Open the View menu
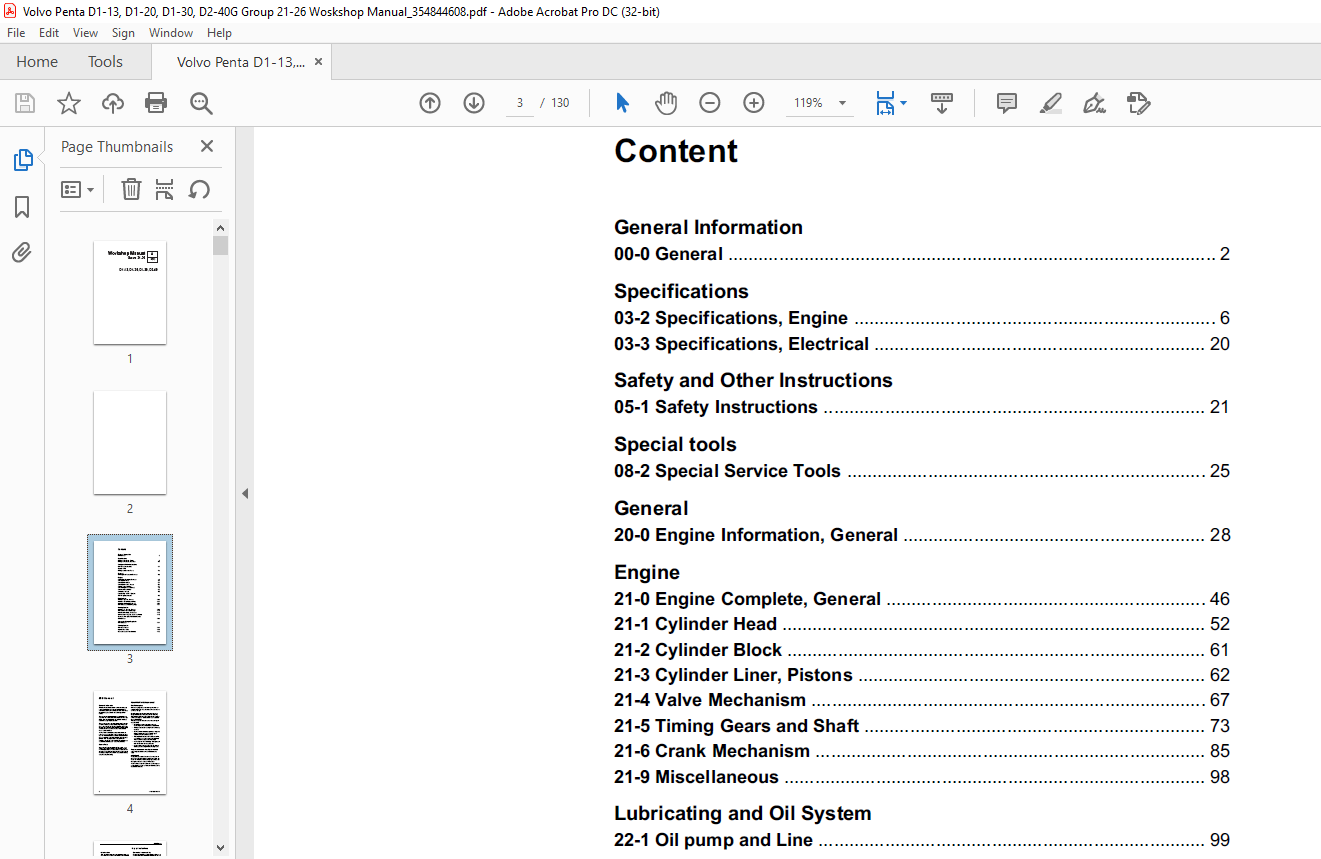1321x859 pixels. [x=86, y=33]
